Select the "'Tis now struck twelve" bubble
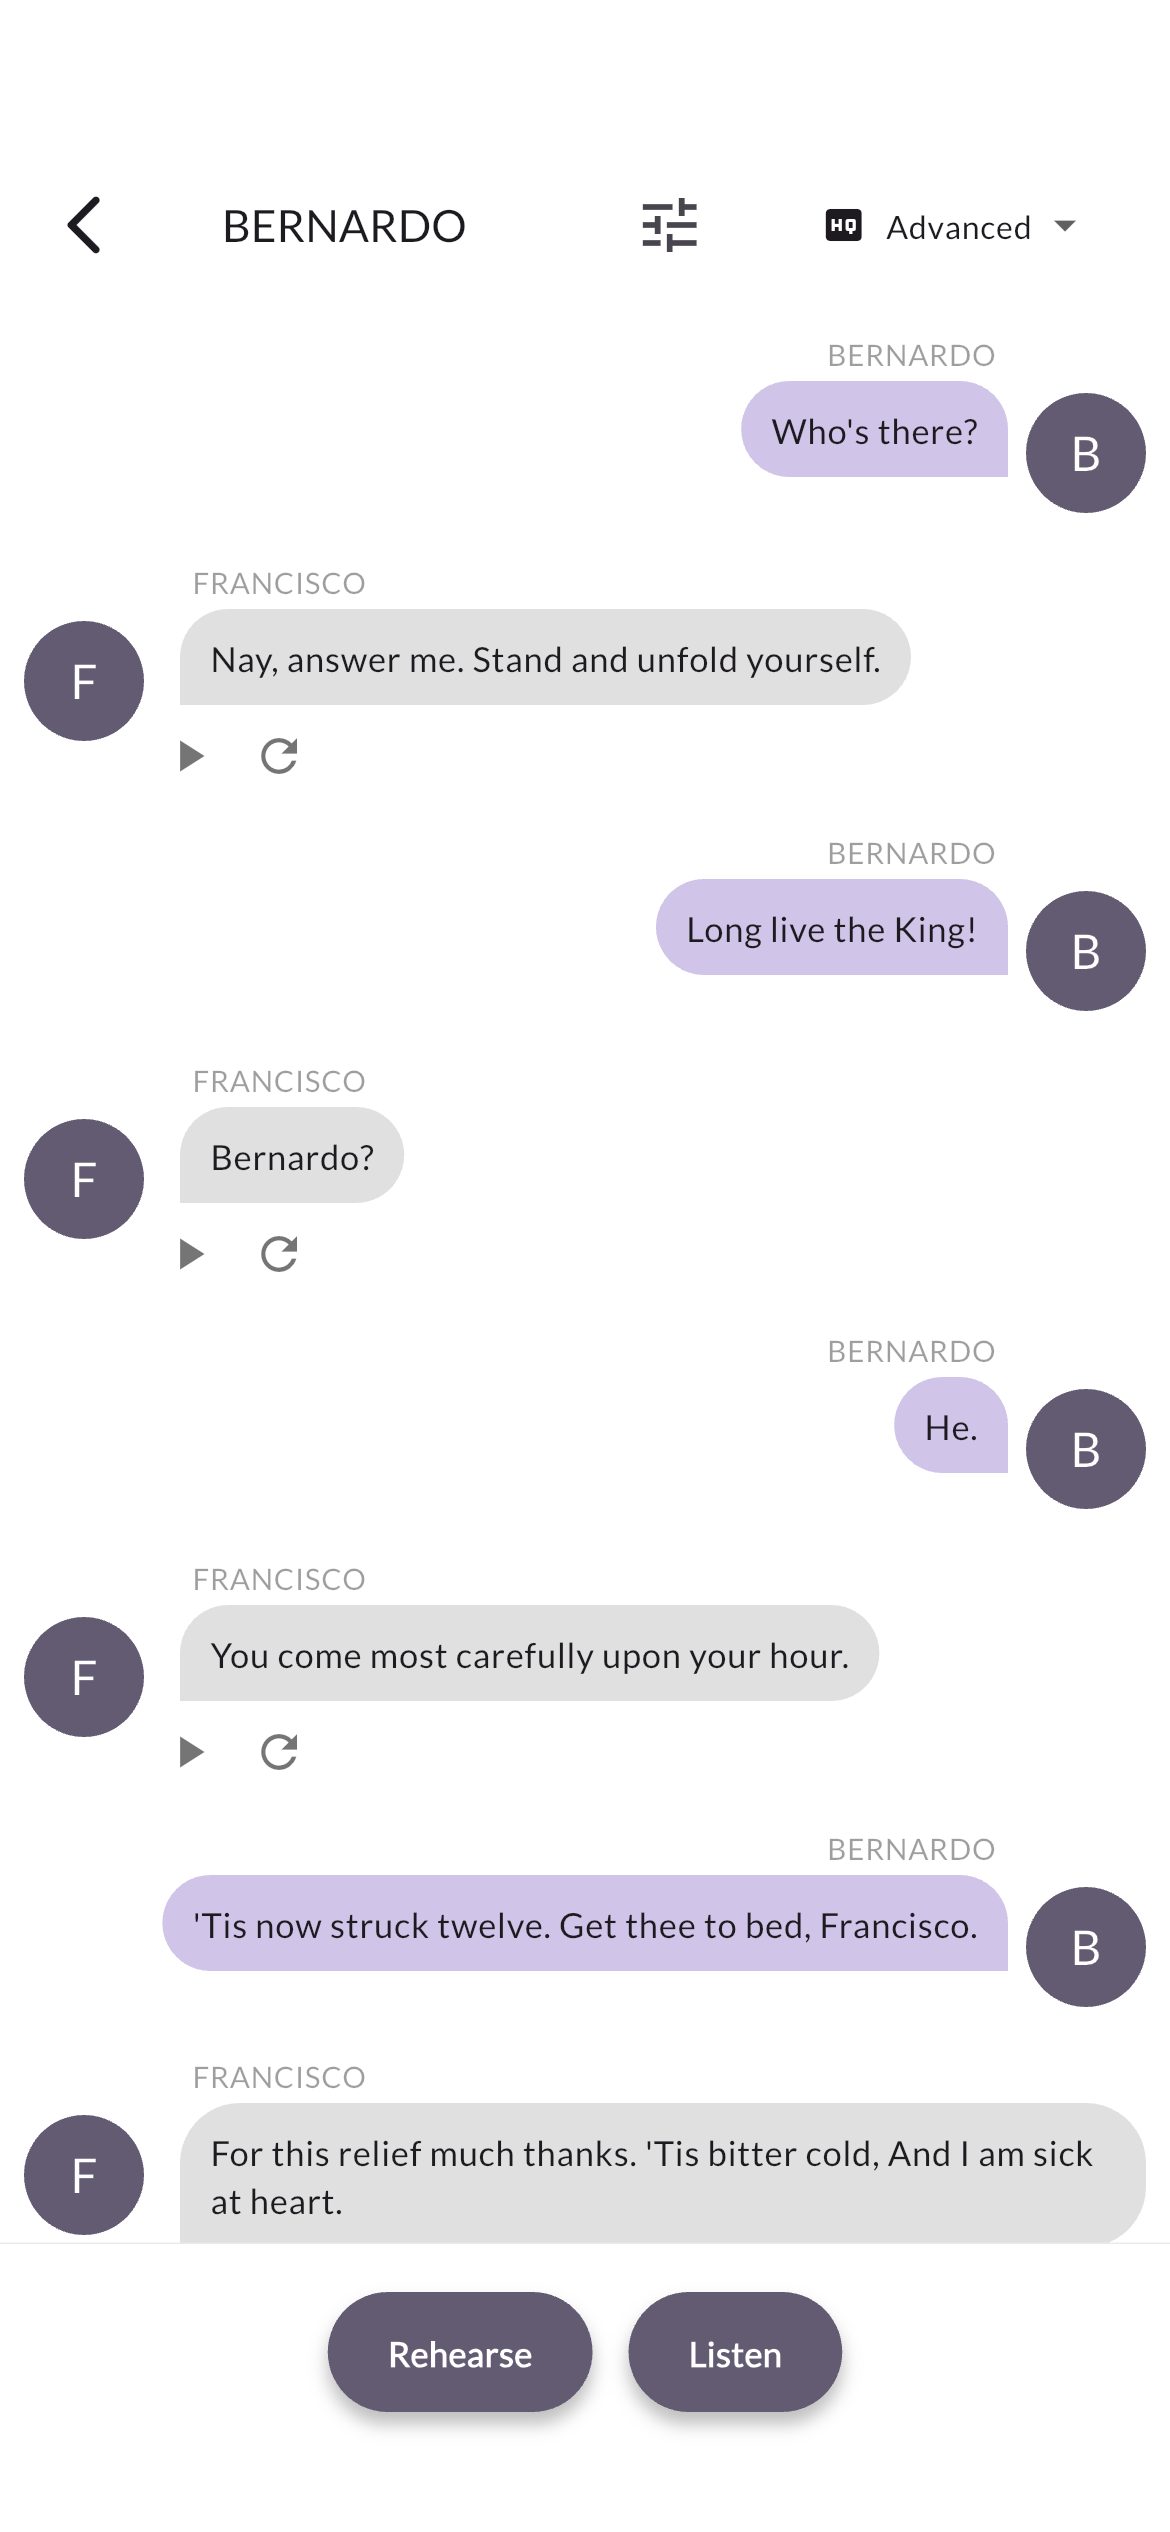 (x=585, y=1924)
